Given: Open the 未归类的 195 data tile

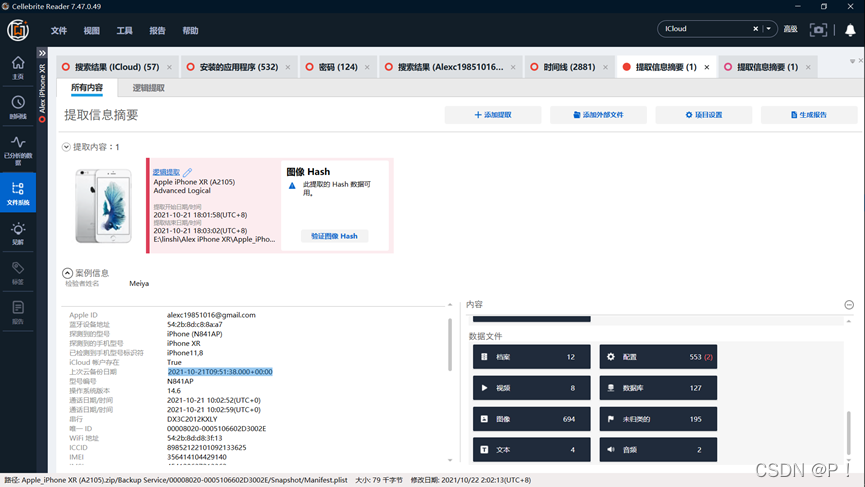Looking at the screenshot, I should (658, 419).
